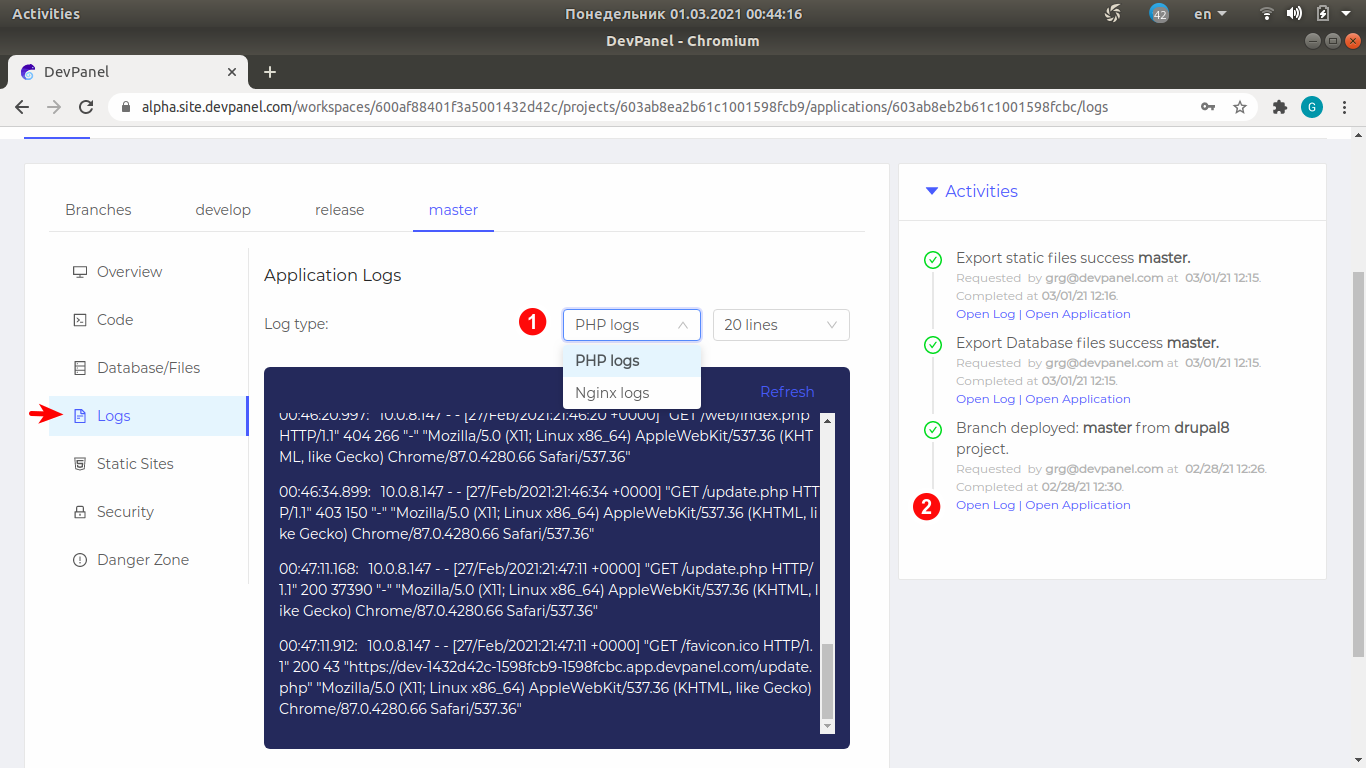This screenshot has width=1366, height=768.
Task: Select Nginx logs from the log type dropdown
Action: (613, 392)
